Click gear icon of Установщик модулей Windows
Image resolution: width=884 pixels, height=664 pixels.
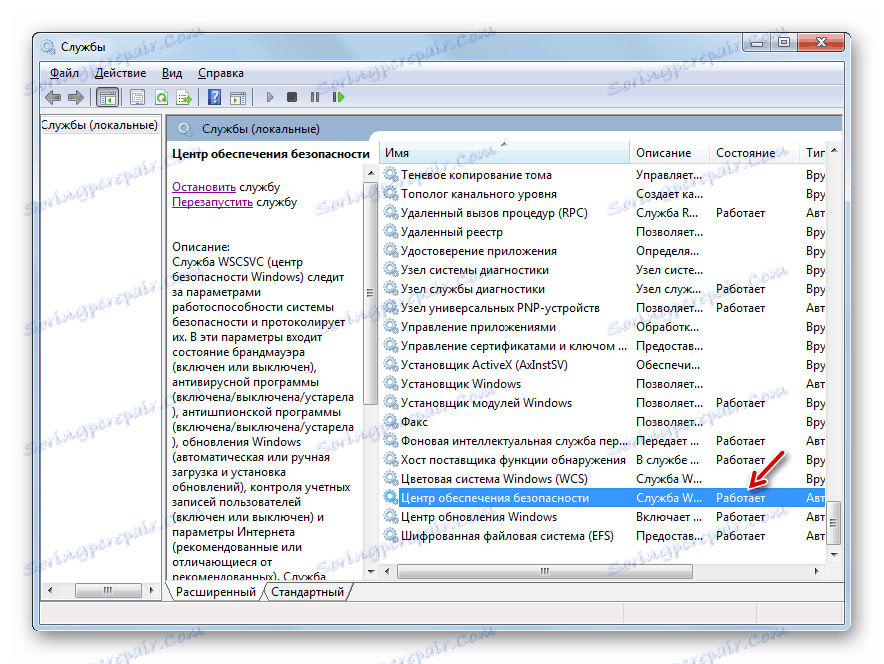click(x=391, y=402)
